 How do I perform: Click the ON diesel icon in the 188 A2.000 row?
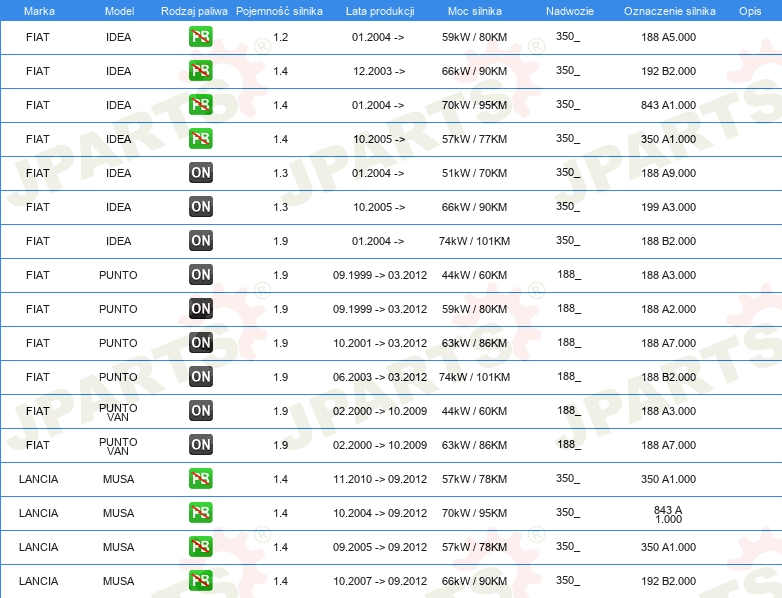coord(200,309)
